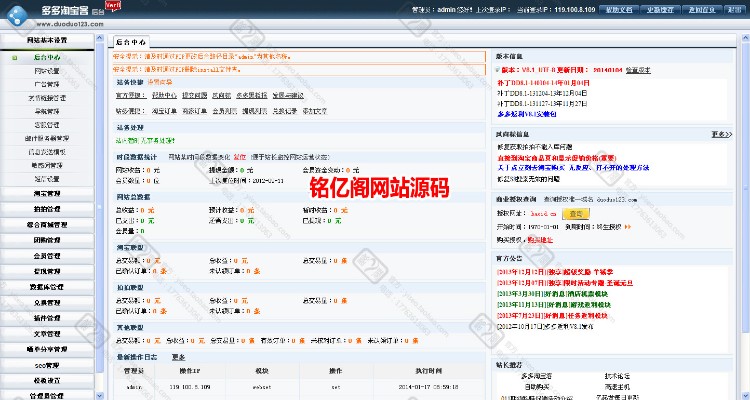Open 广告管理 in the sidebar menu
The width and height of the screenshot is (750, 400).
(47, 85)
